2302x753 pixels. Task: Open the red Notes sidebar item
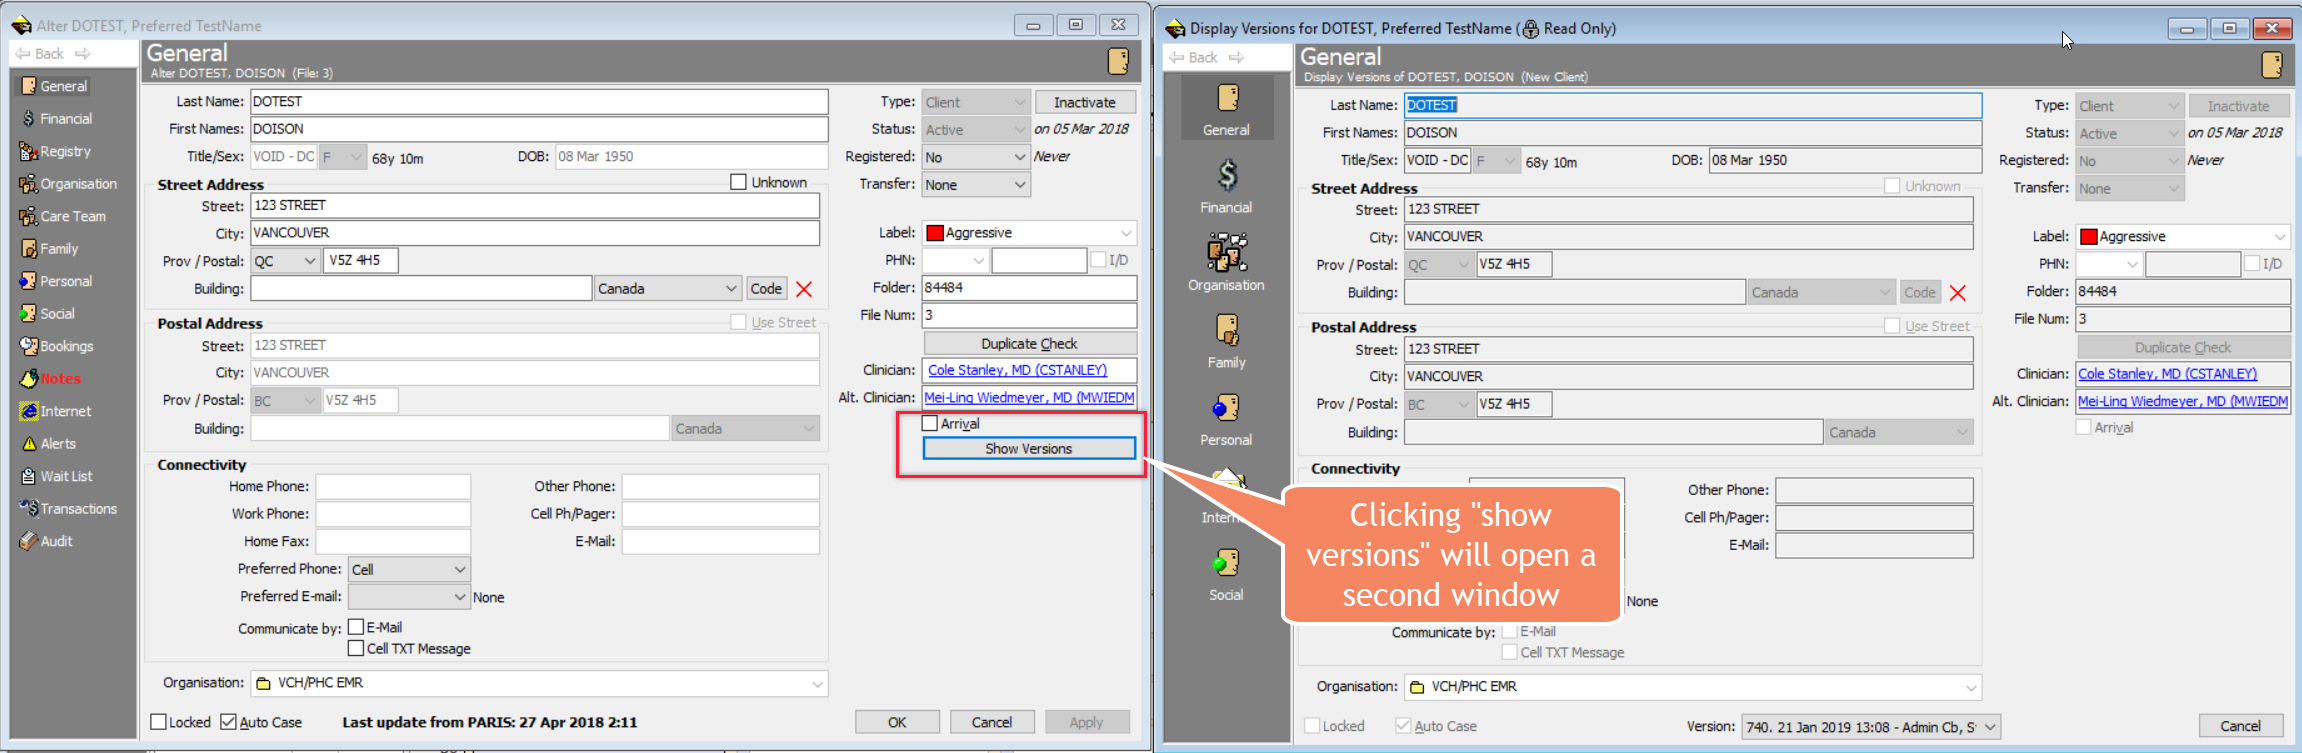point(60,379)
